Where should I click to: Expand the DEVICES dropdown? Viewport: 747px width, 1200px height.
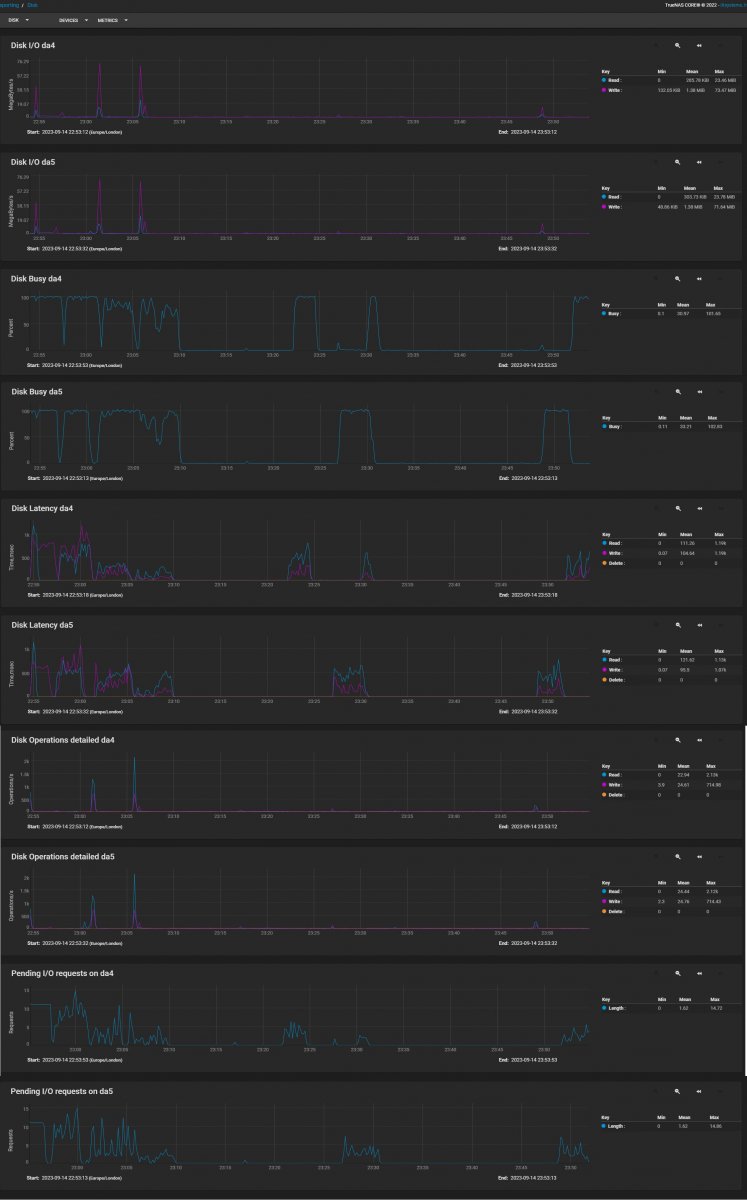click(x=74, y=20)
